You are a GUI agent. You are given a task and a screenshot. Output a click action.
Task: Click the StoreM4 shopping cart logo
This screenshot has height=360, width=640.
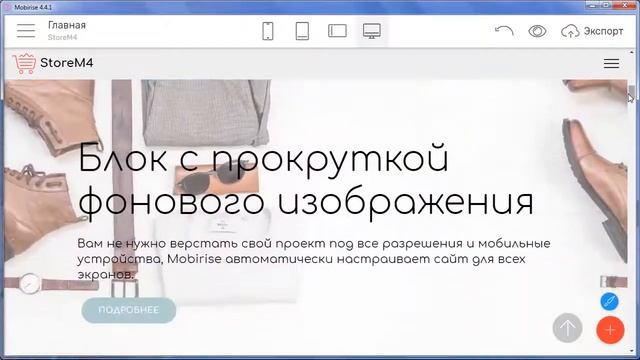[x=24, y=63]
